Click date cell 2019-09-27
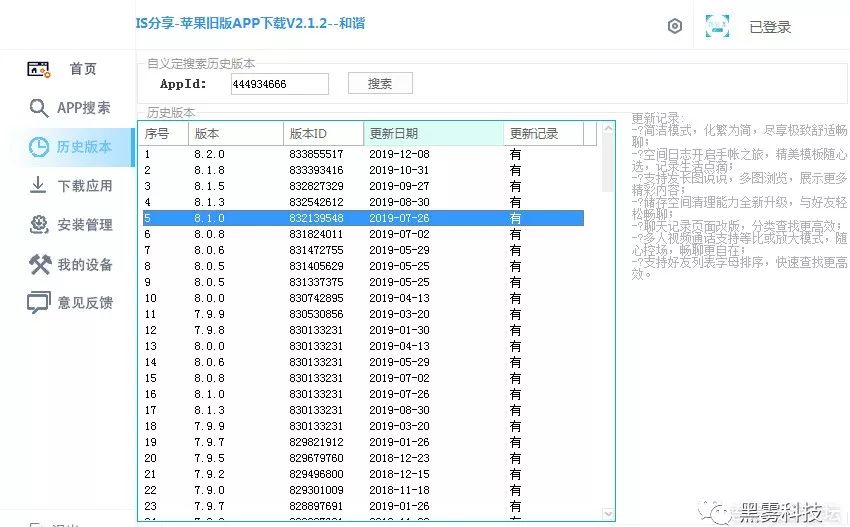Screen dimensions: 850x527 [399, 187]
